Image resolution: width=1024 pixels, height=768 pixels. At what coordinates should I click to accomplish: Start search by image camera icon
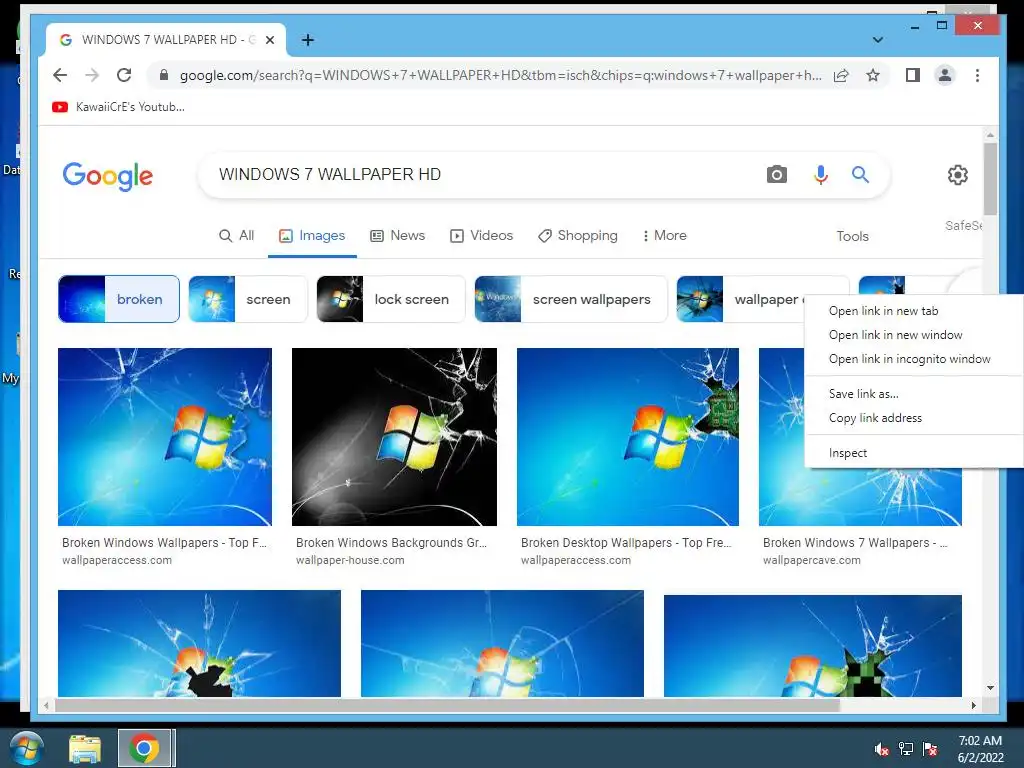(x=776, y=174)
